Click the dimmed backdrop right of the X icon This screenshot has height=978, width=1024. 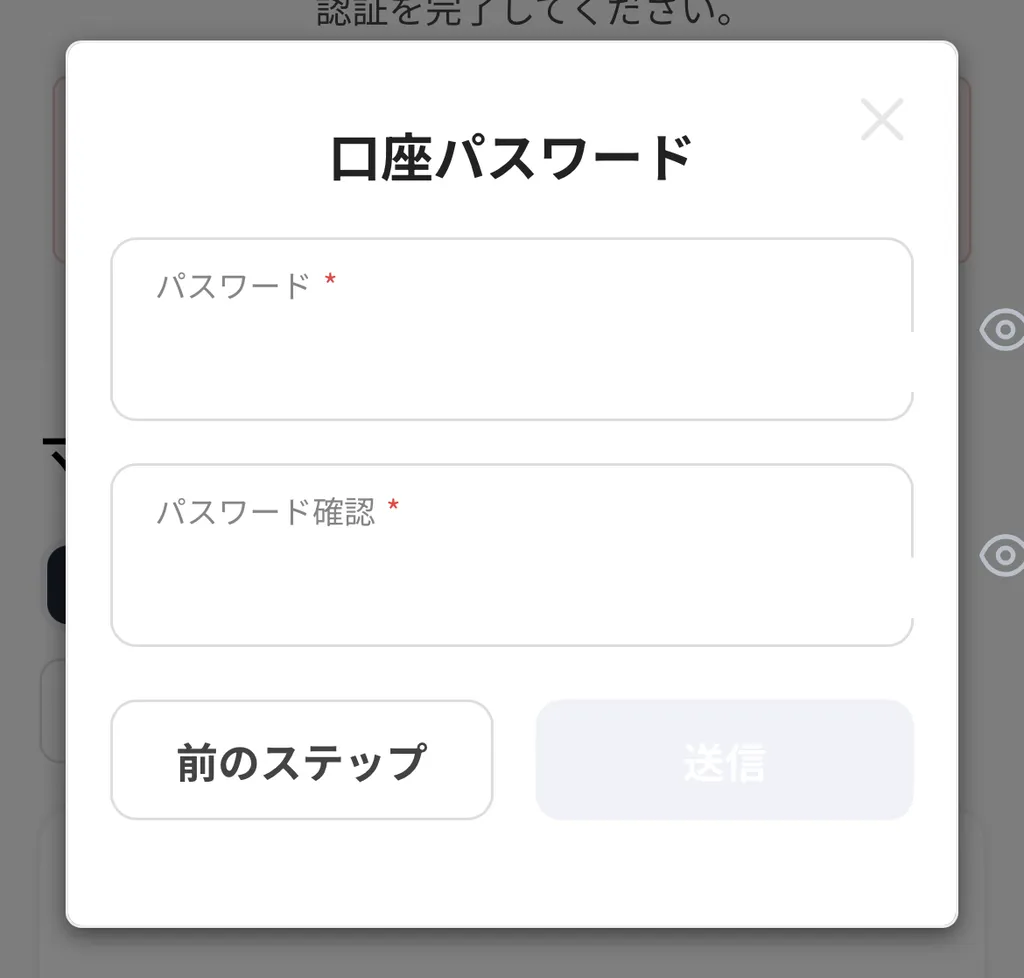pyautogui.click(x=990, y=120)
